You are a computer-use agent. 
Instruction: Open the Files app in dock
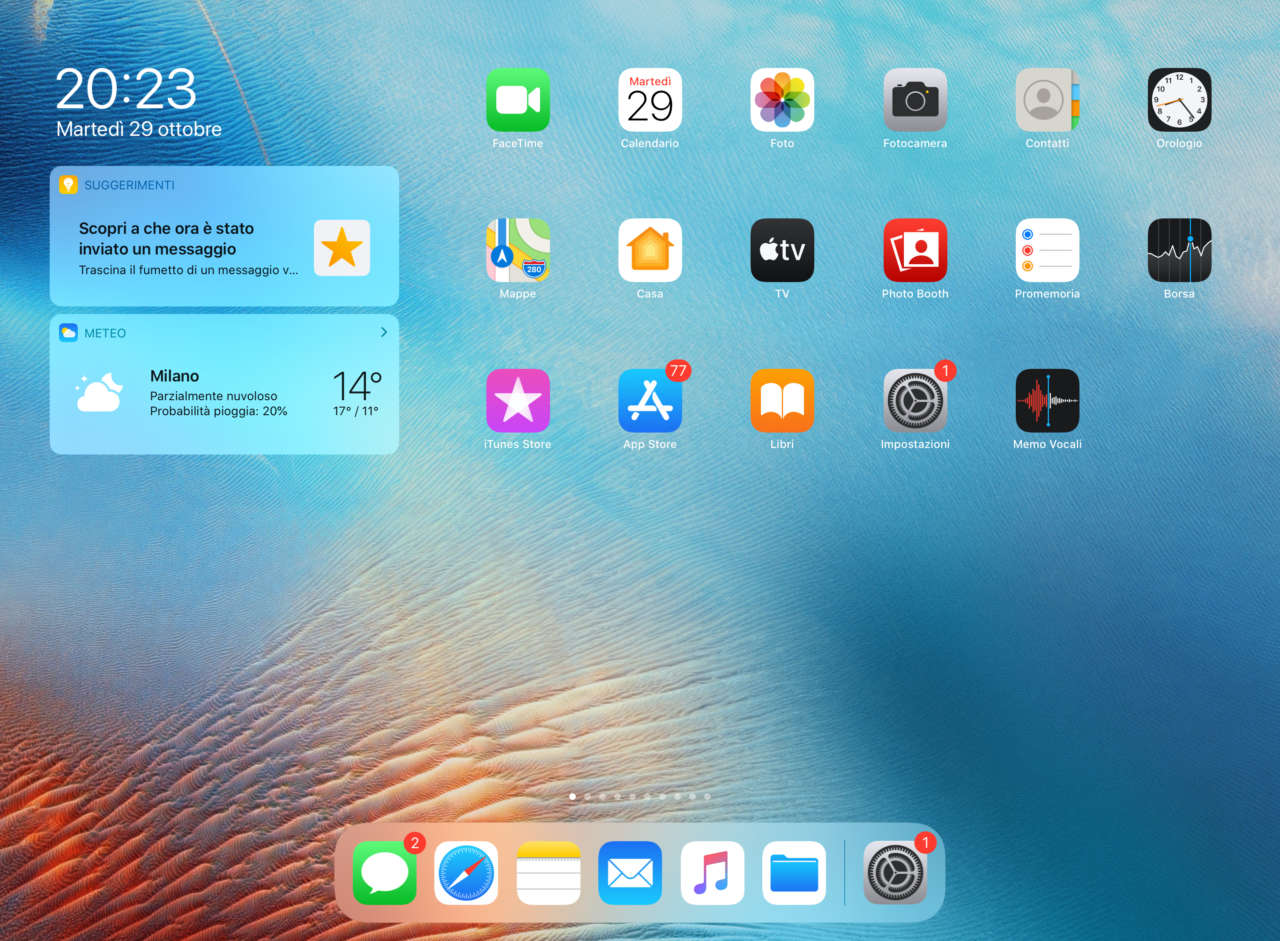click(x=794, y=873)
